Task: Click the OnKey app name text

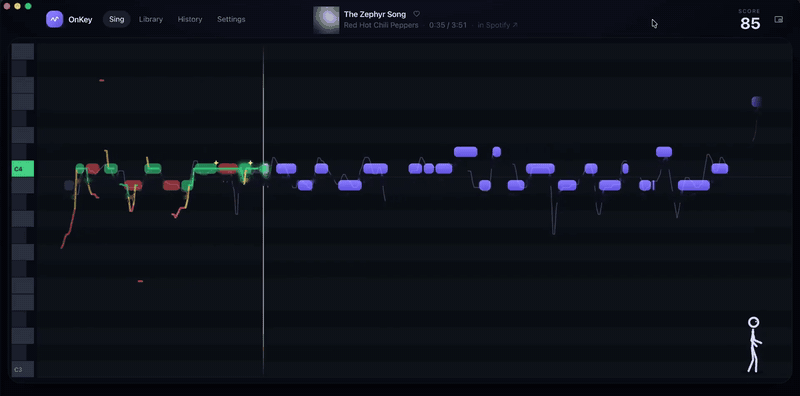Action: pos(80,20)
